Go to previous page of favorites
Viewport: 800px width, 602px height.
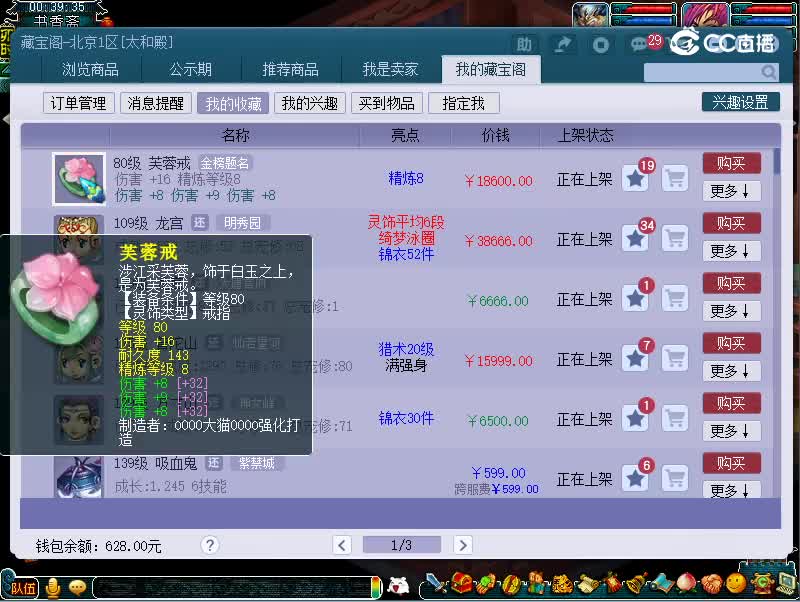tap(342, 545)
